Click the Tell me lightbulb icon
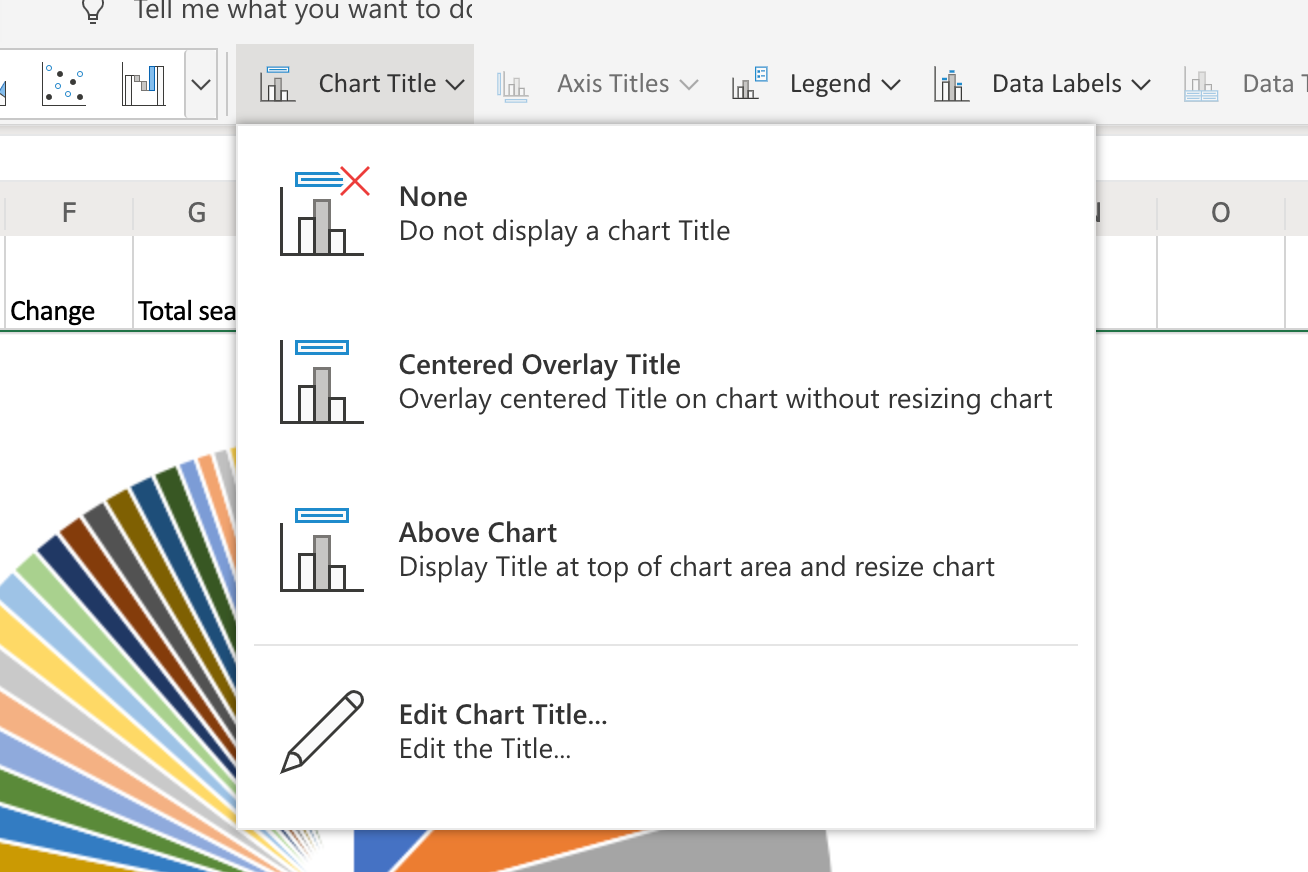 pos(93,11)
